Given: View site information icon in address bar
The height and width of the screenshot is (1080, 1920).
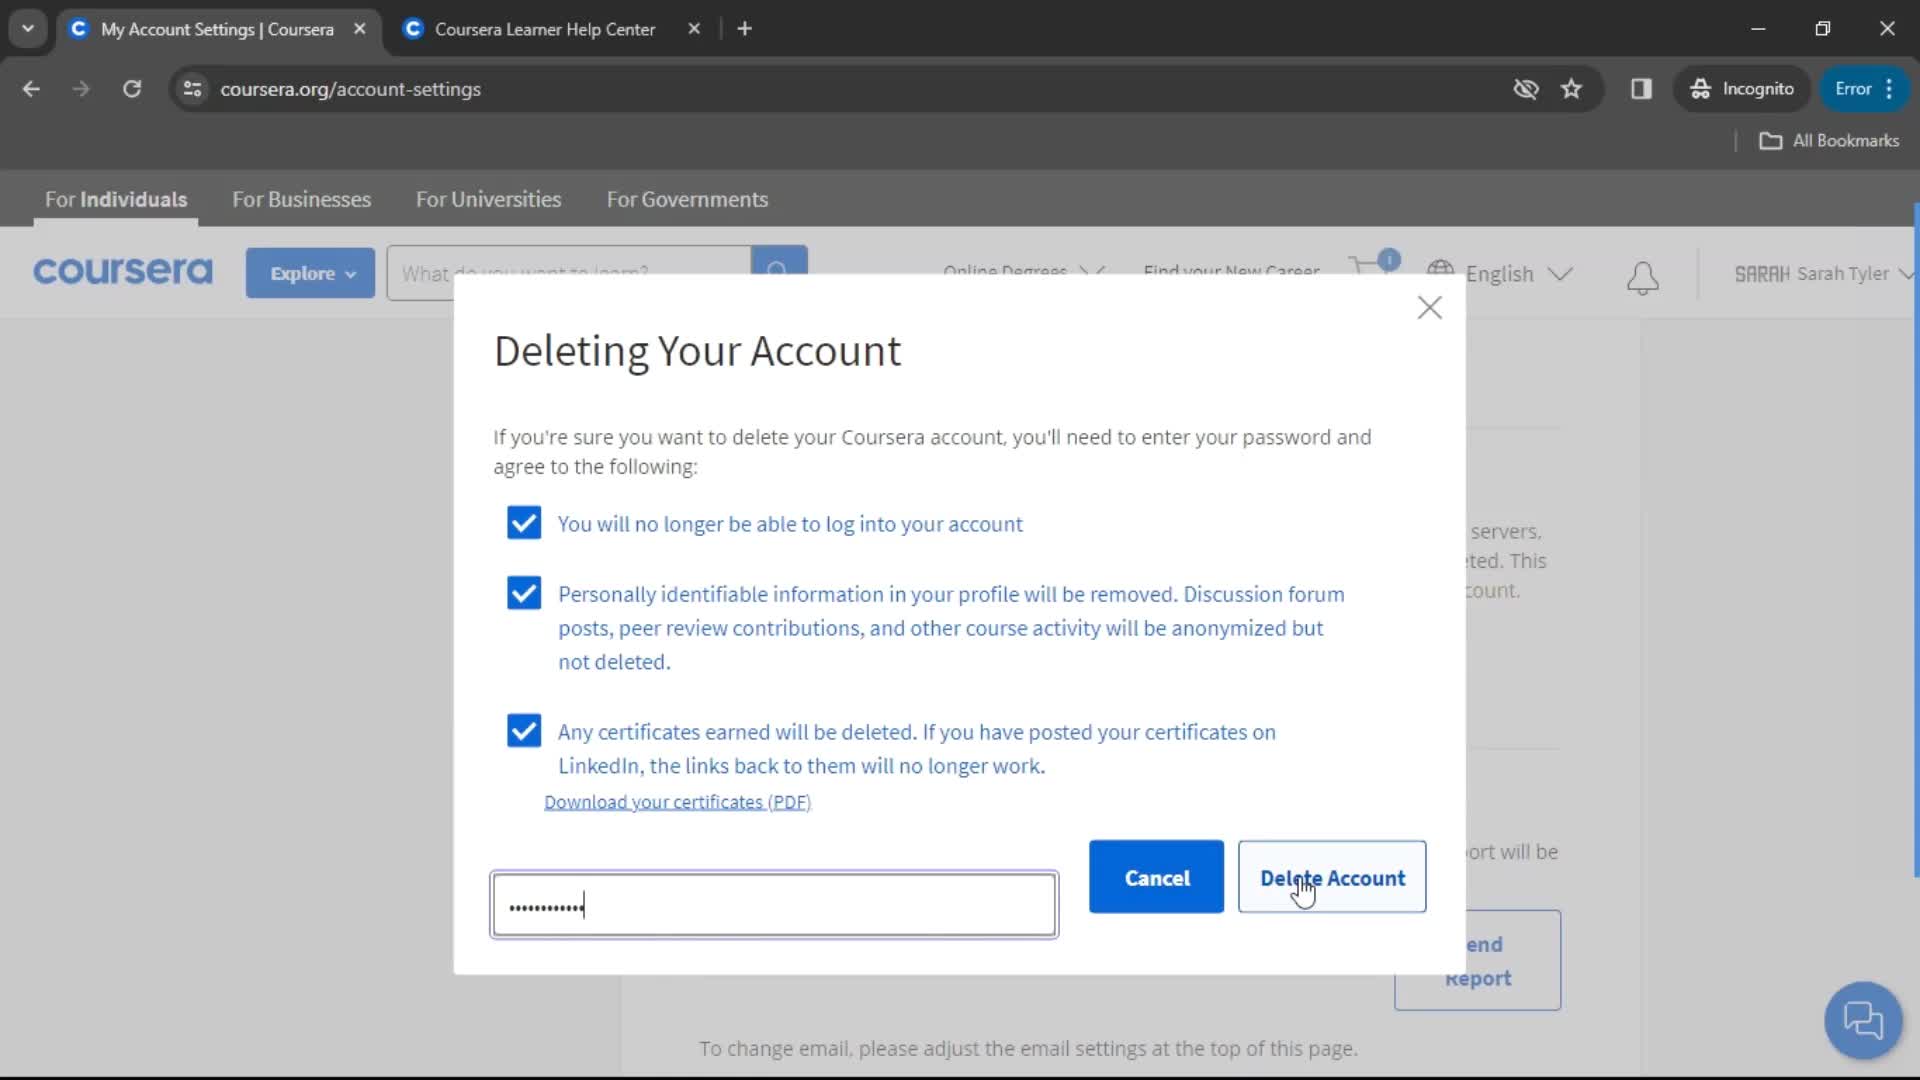Looking at the screenshot, I should tap(193, 89).
